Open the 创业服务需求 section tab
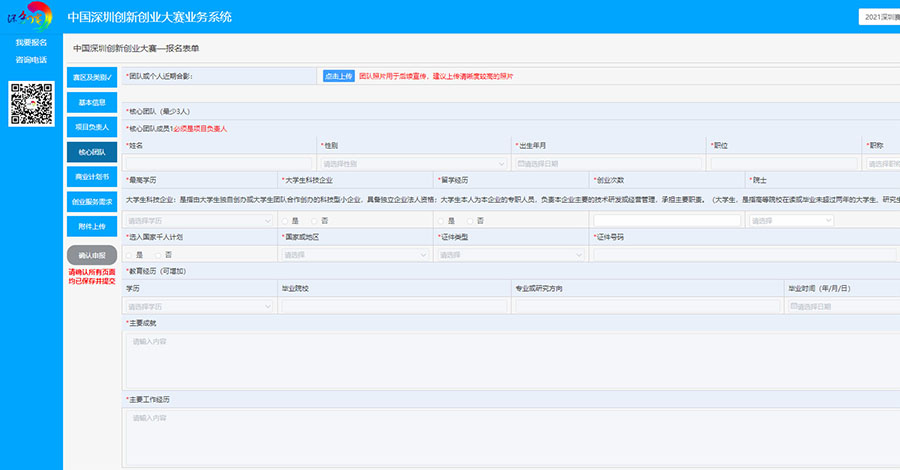 (x=92, y=202)
